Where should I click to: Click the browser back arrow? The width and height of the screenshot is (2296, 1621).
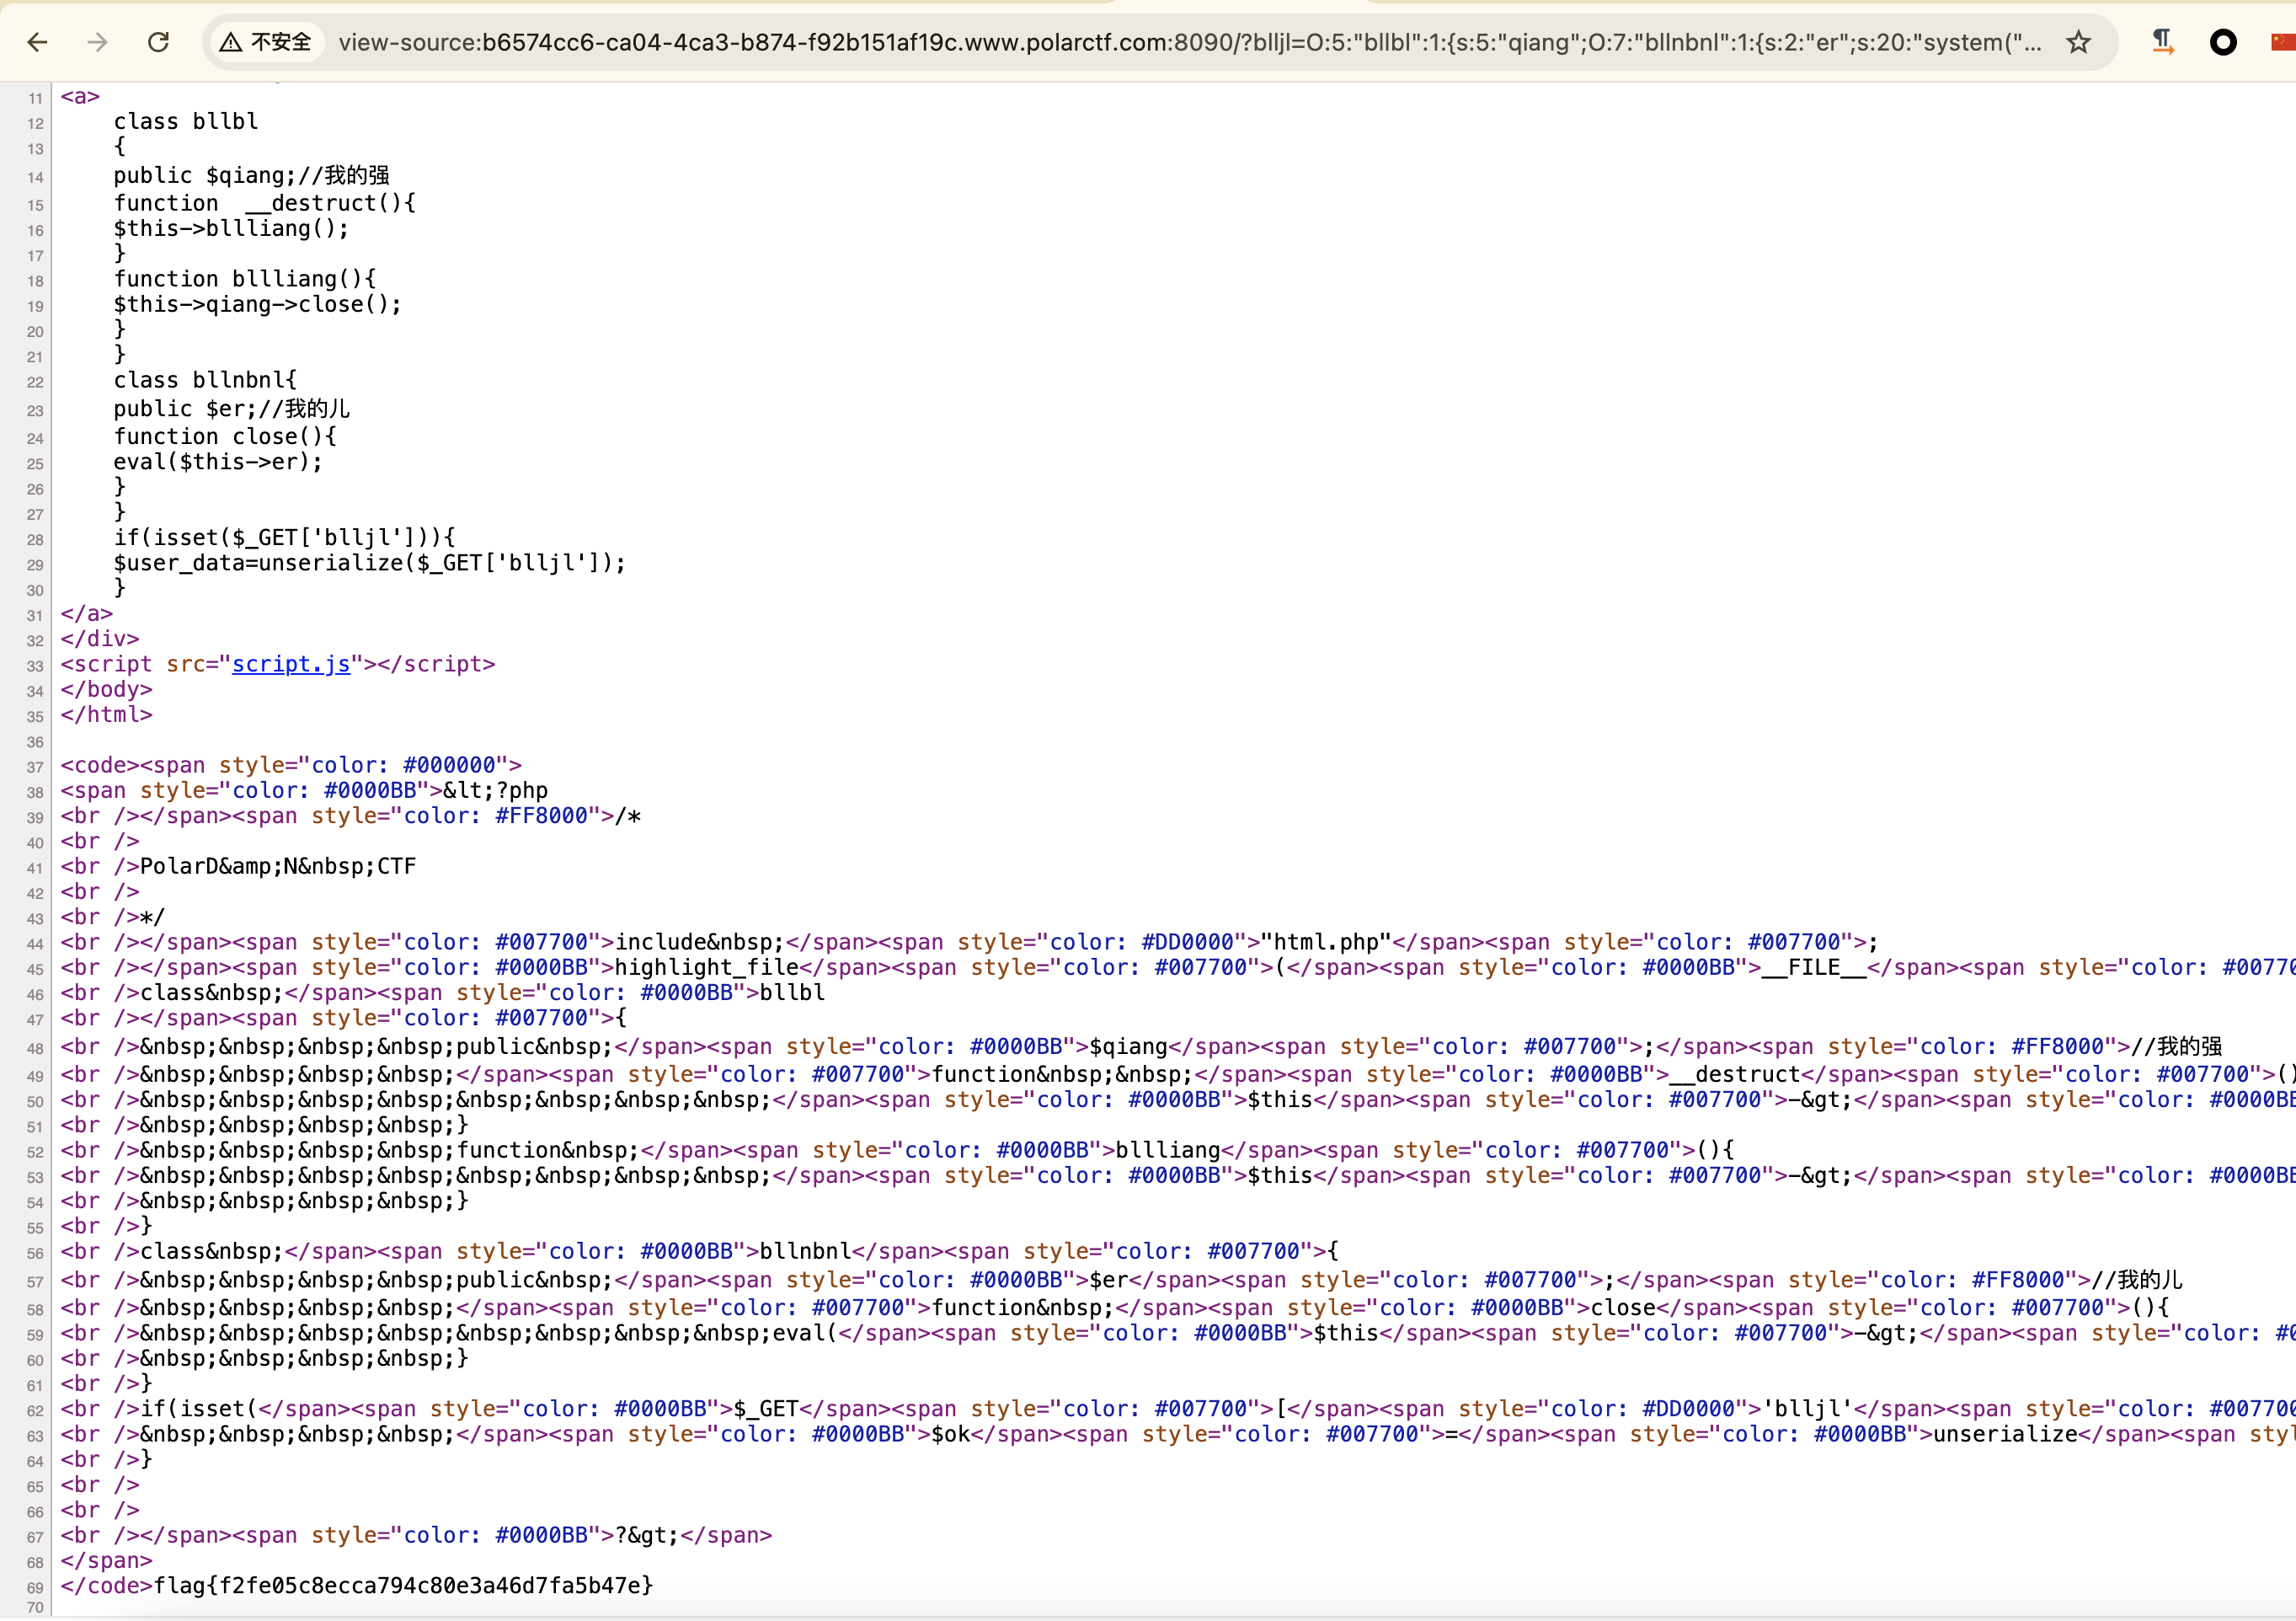pos(38,42)
